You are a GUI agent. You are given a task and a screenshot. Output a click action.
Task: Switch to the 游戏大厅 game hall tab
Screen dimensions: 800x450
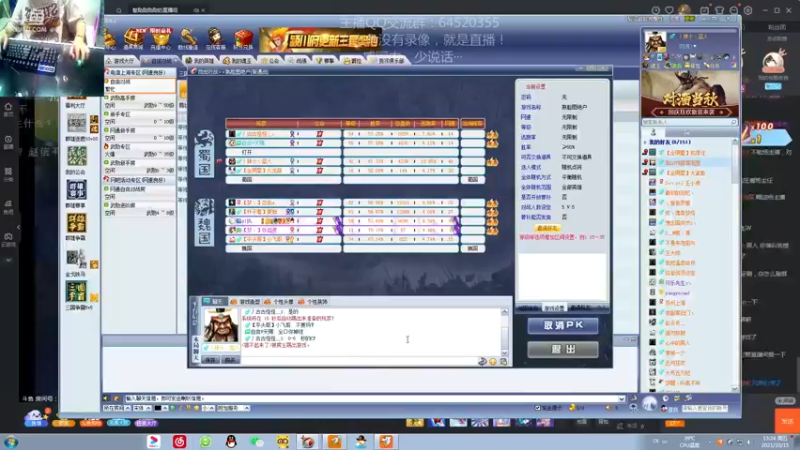pyautogui.click(x=120, y=61)
